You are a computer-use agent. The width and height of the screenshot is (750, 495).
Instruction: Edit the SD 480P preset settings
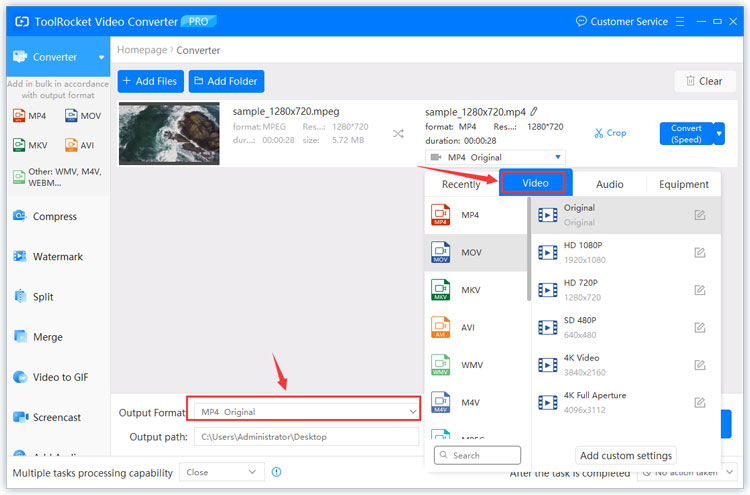coord(699,327)
